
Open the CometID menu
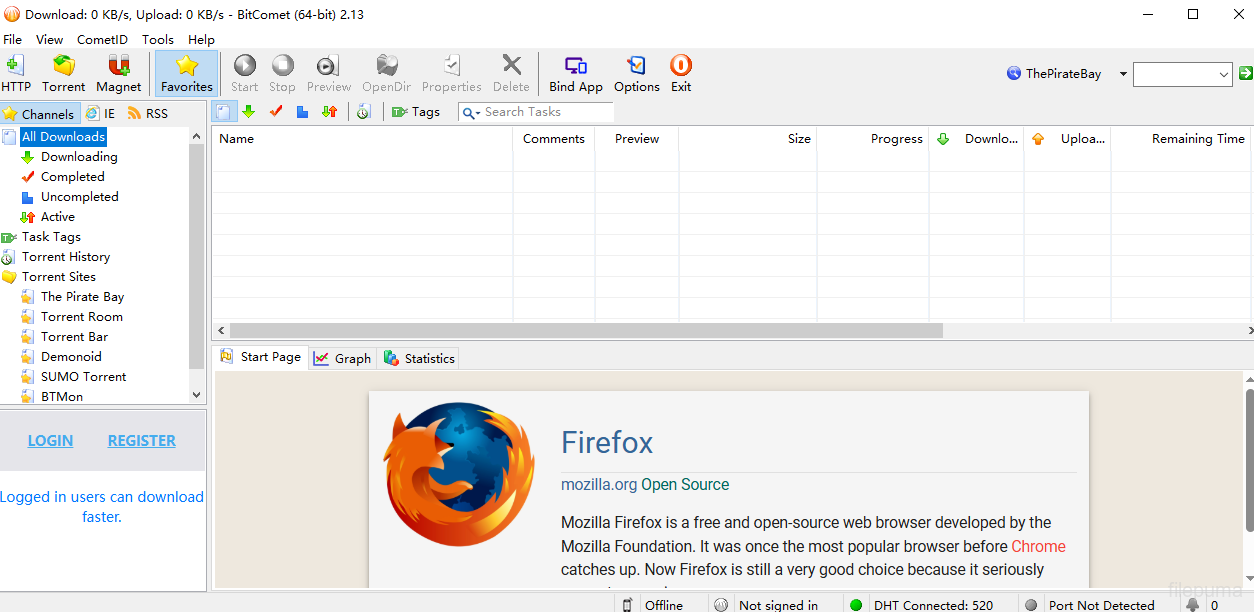tap(102, 40)
